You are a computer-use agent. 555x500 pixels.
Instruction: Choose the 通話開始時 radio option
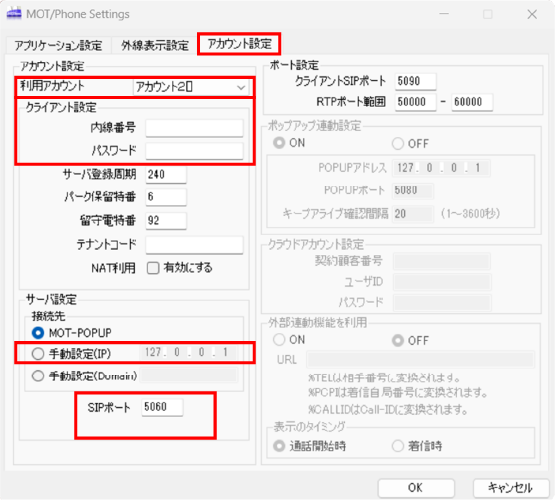point(279,446)
